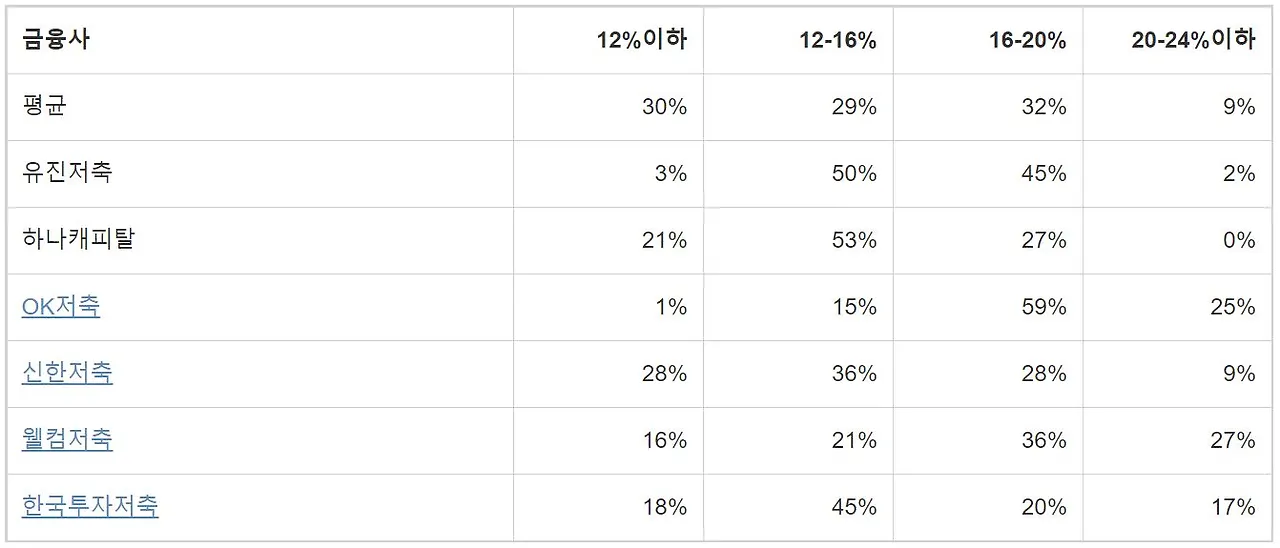Select the 평균 row label
The image size is (1280, 548).
(44, 107)
